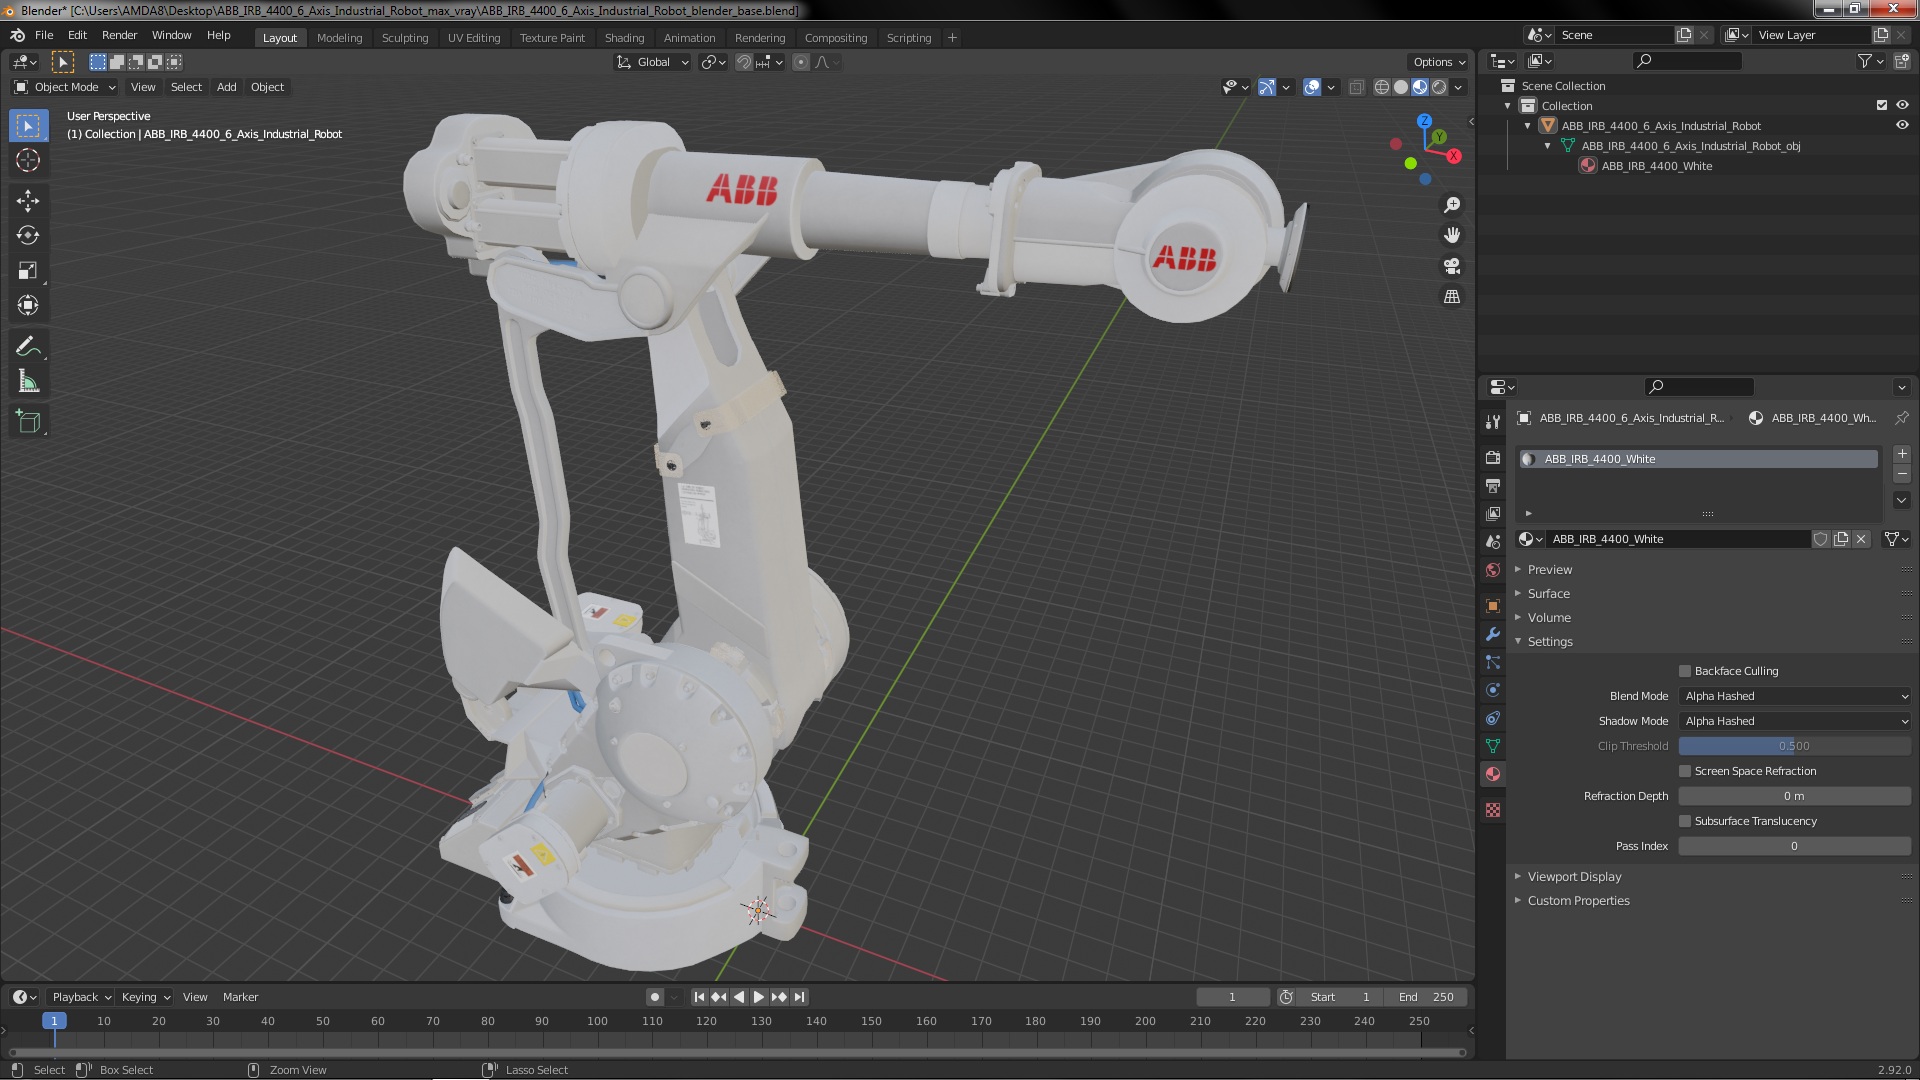The image size is (1920, 1080).
Task: Click the pan view hand icon
Action: click(1452, 235)
